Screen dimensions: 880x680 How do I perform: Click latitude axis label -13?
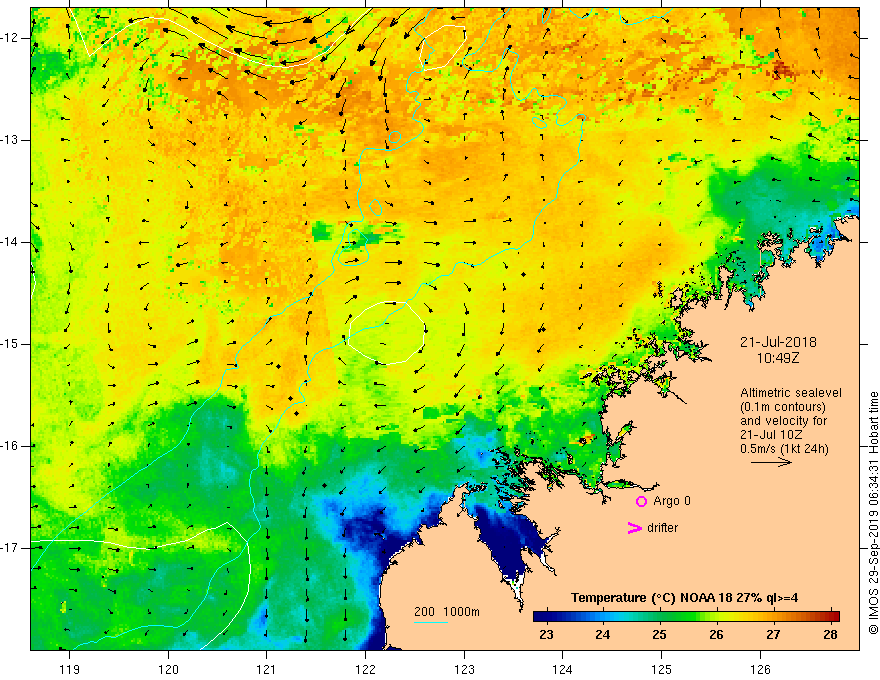coord(11,140)
